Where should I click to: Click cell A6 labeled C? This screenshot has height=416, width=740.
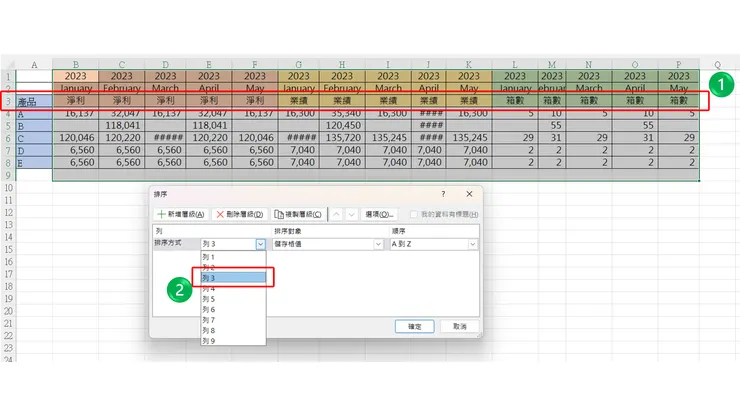(x=34, y=138)
